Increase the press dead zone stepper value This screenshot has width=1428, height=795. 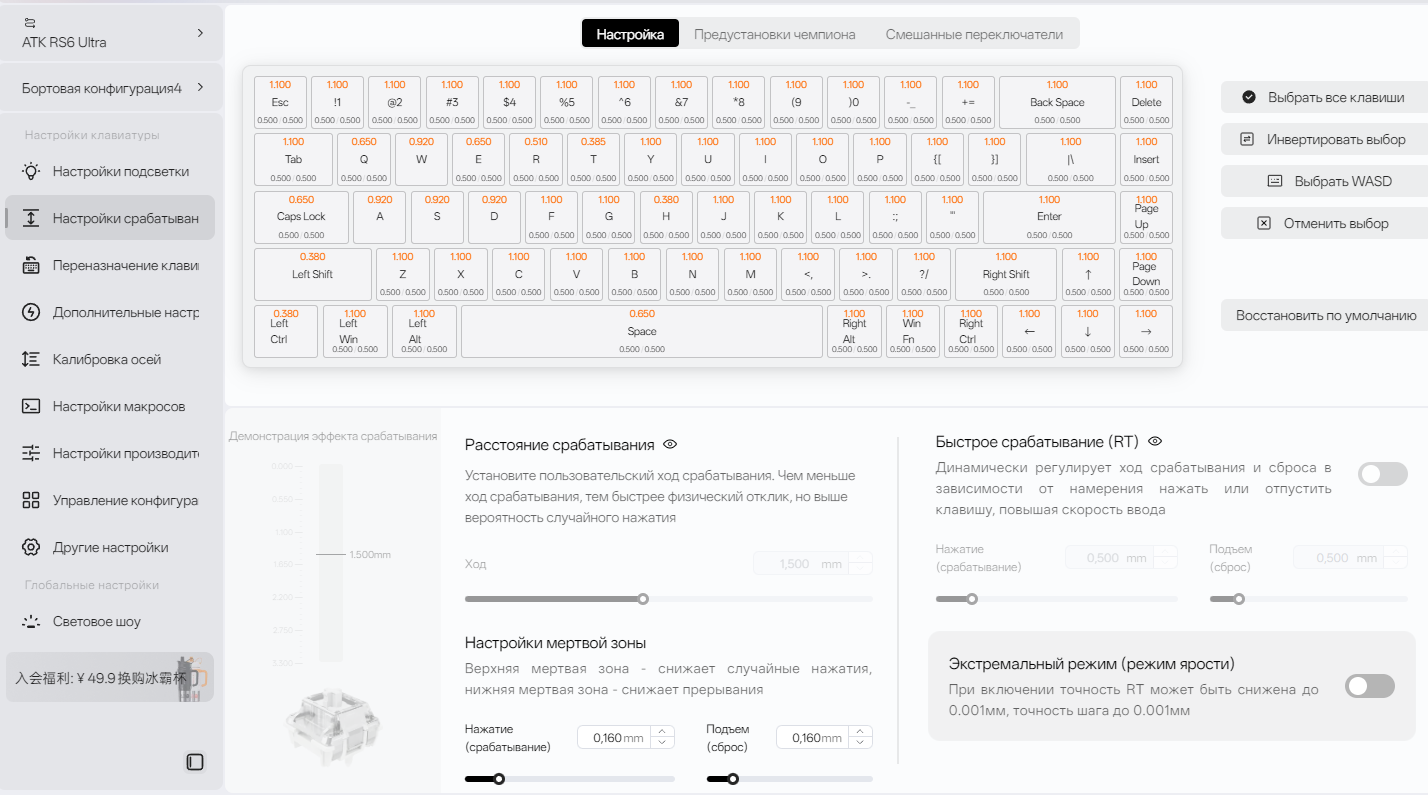[662, 731]
